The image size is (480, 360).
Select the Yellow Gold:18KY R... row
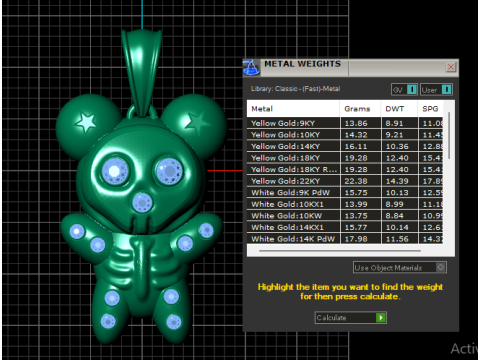(345, 169)
